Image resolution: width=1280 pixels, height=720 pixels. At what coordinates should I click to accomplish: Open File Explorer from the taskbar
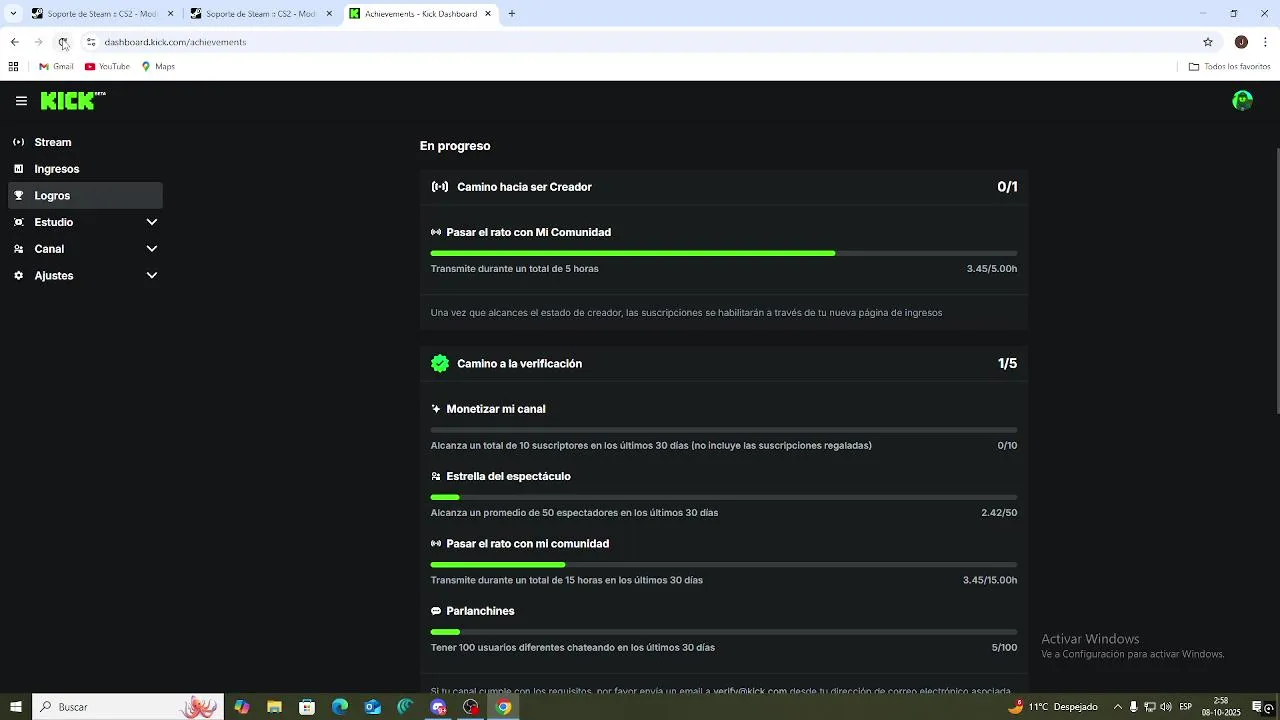[274, 707]
